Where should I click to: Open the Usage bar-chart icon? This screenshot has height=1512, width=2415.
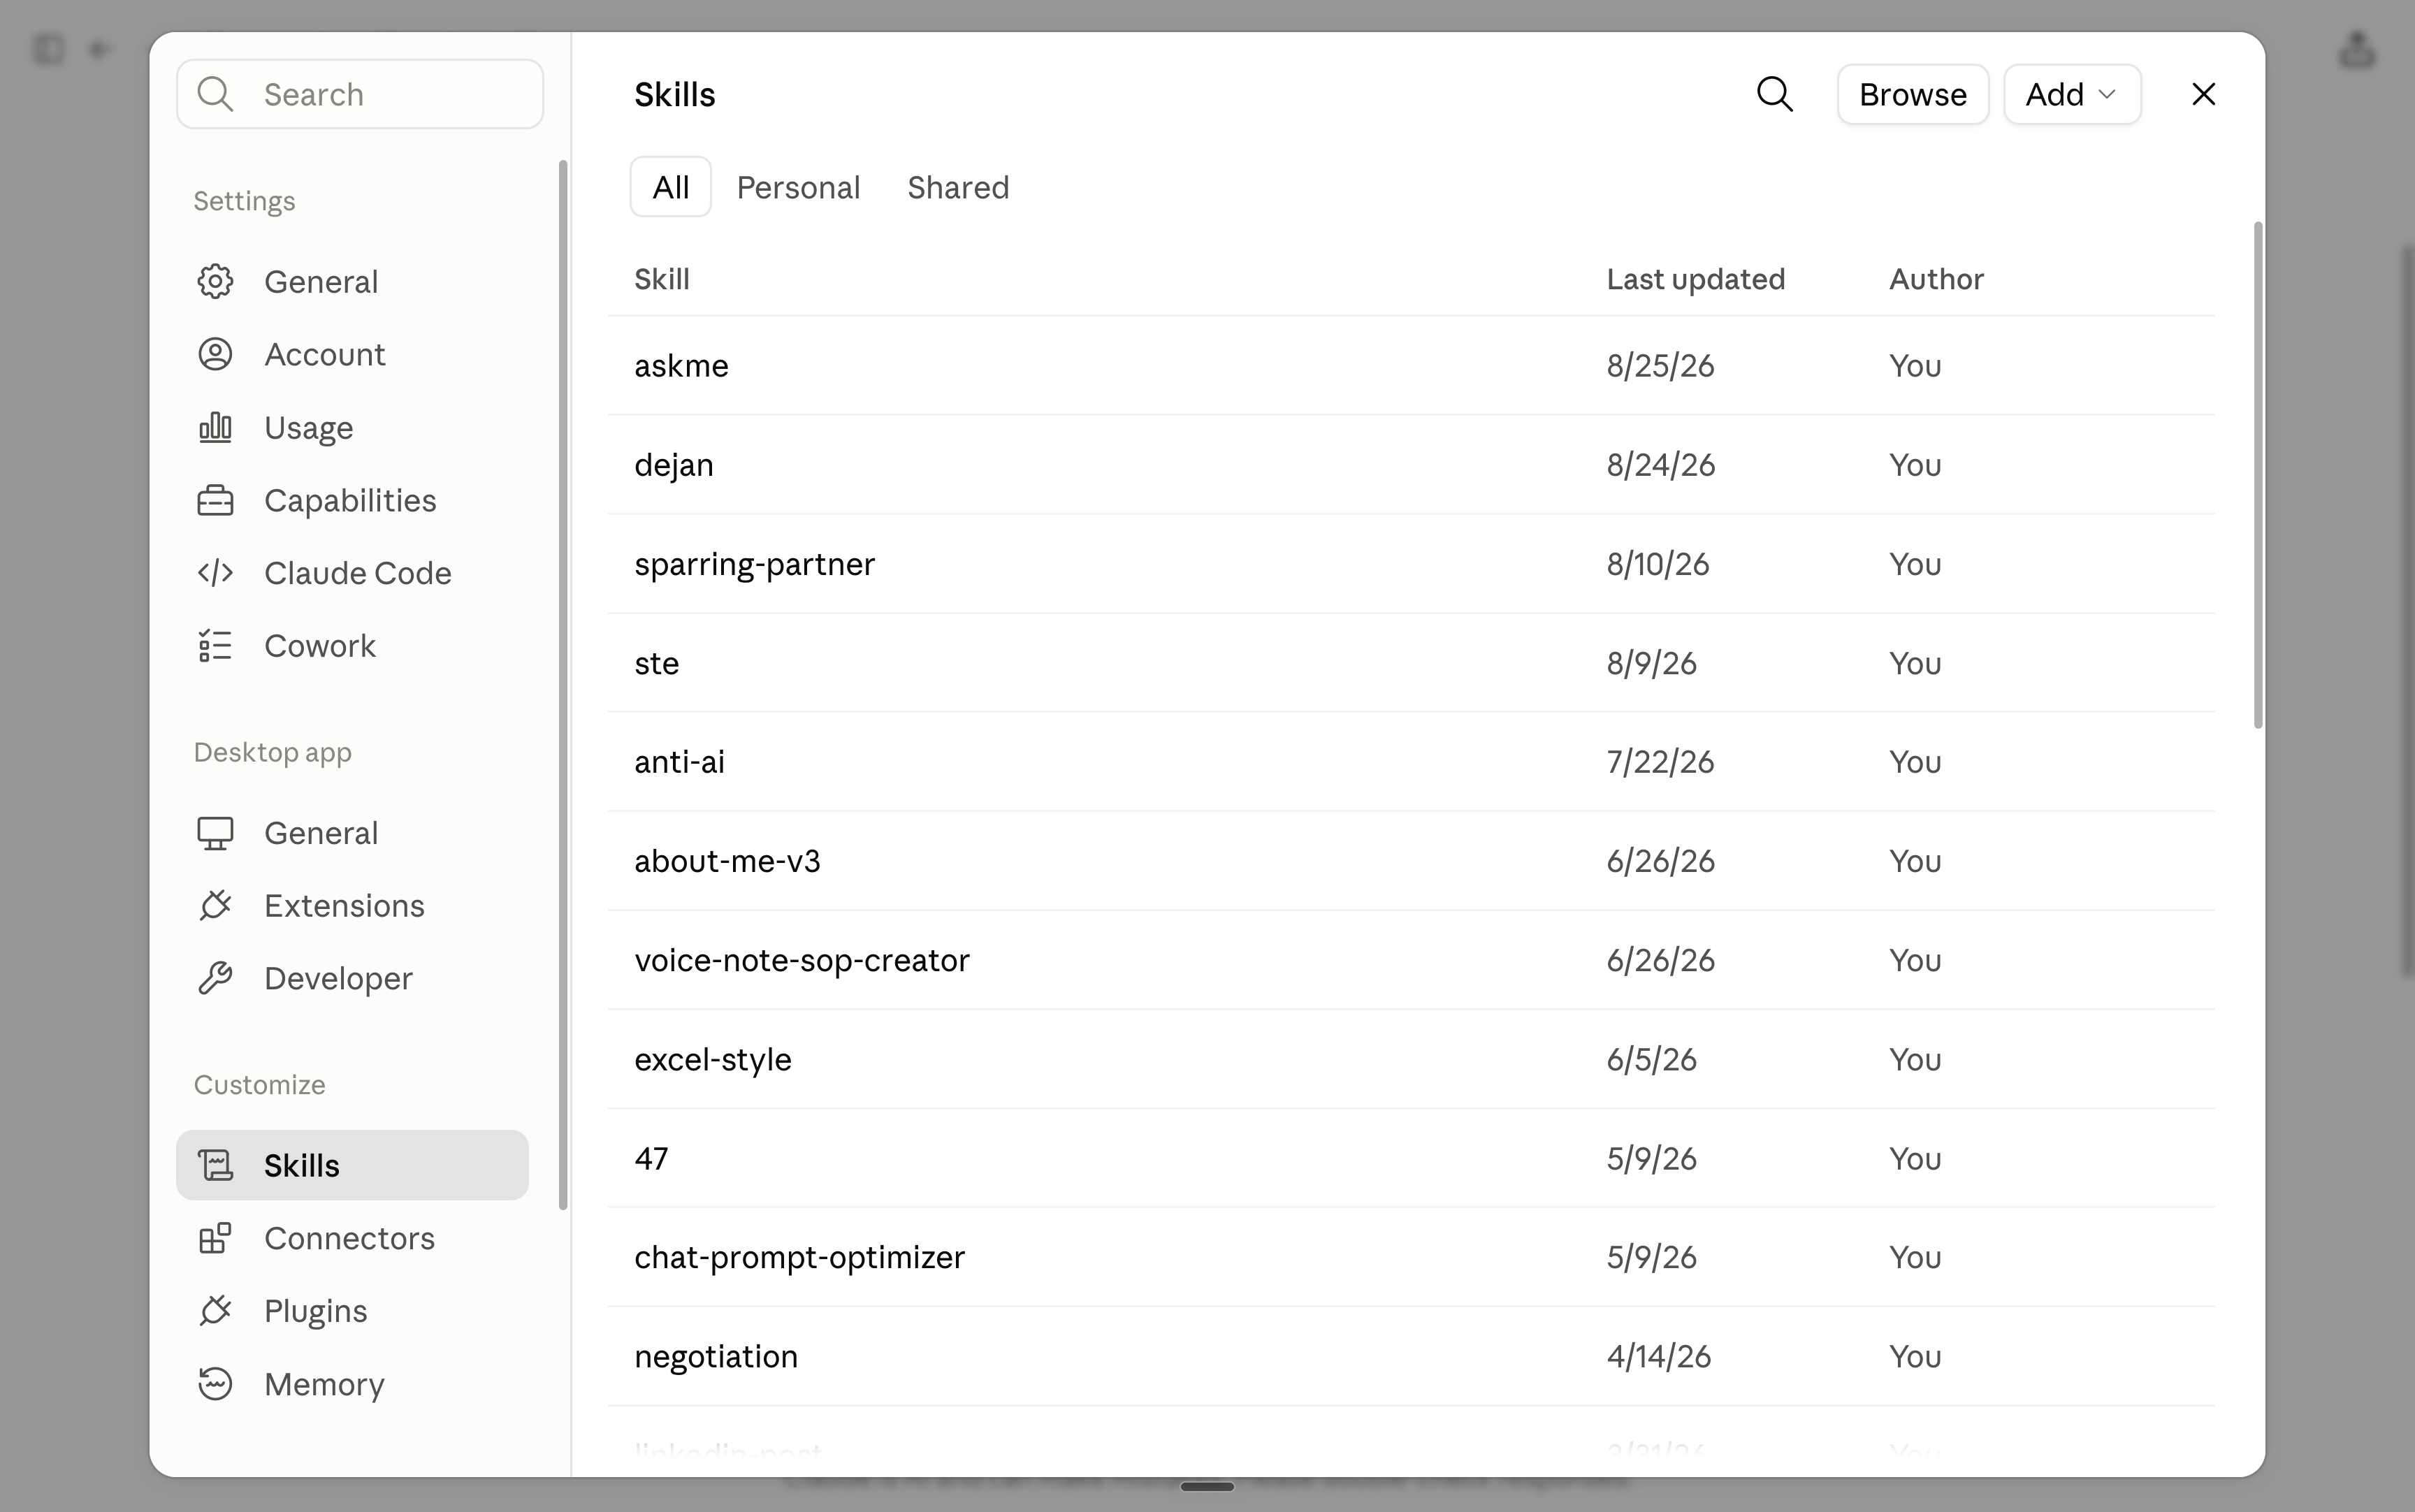coord(215,427)
